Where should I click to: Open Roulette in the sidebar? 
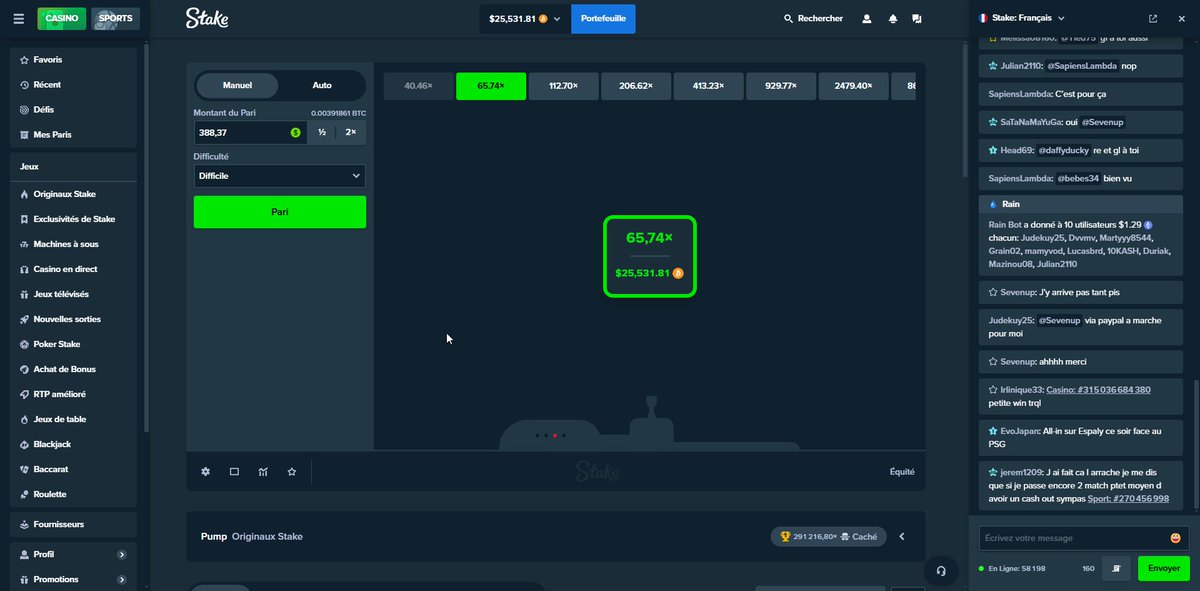[73, 494]
